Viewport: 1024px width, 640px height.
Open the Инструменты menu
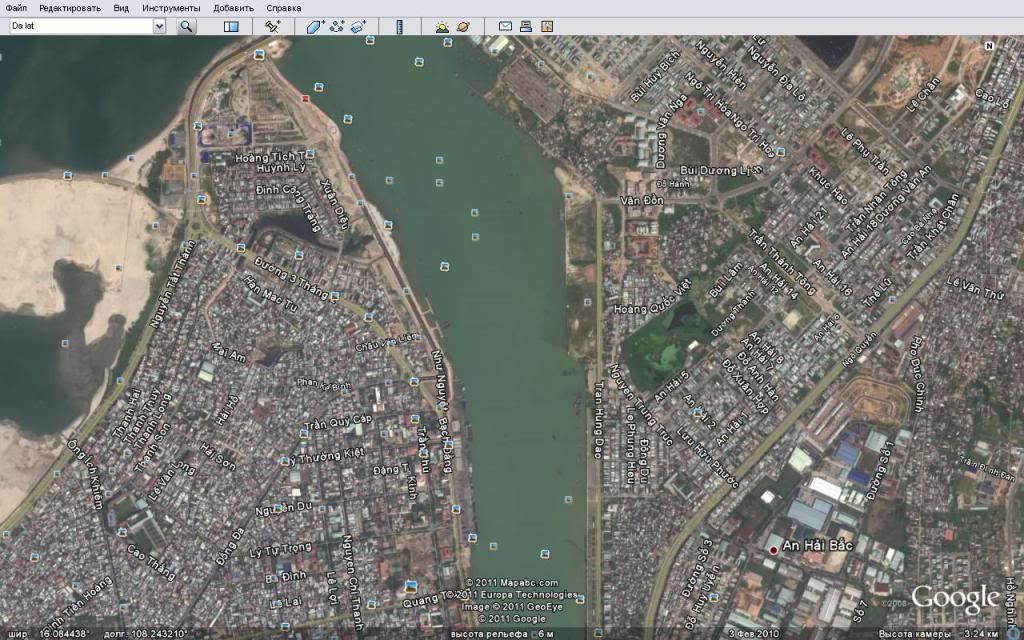coord(170,8)
